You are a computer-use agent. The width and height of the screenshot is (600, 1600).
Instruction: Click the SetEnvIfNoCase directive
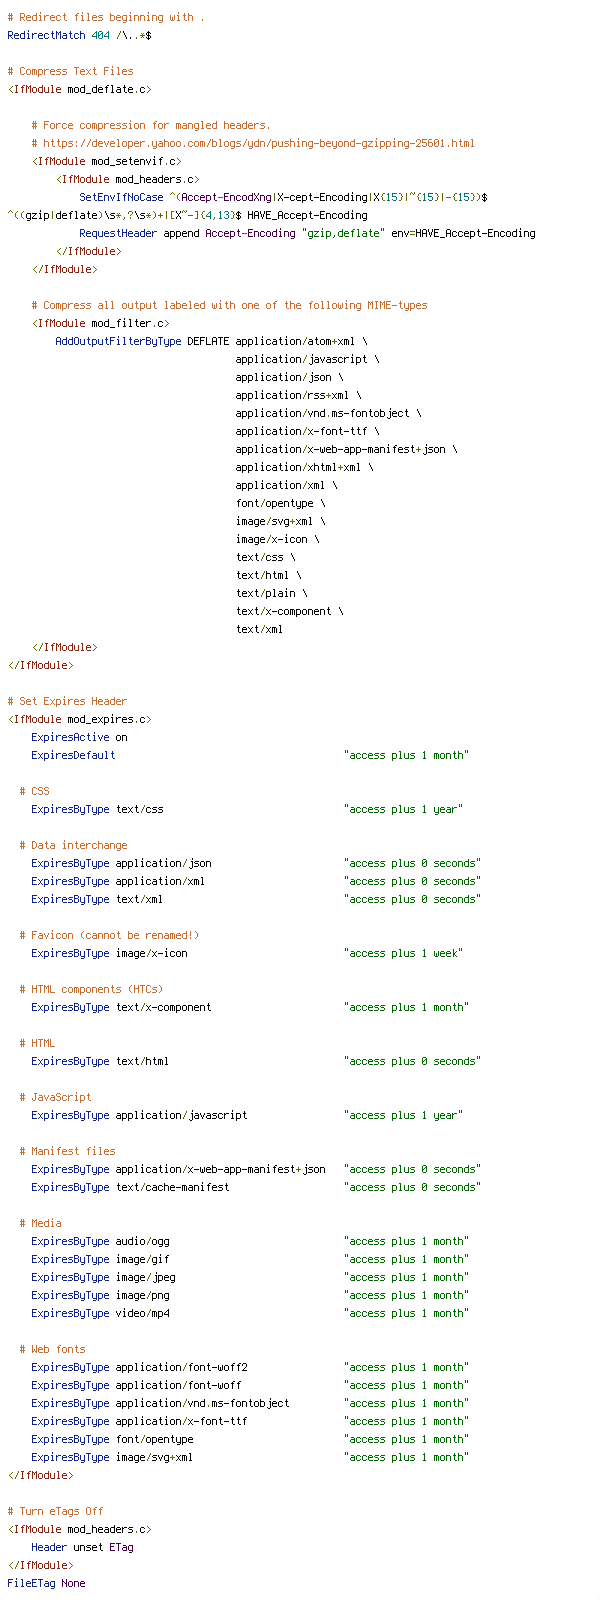point(121,197)
